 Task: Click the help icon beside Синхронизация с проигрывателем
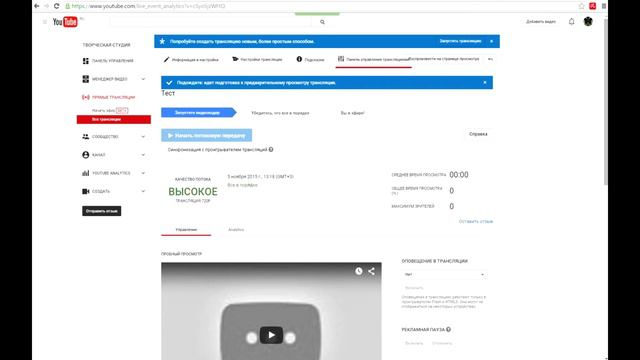pos(271,149)
